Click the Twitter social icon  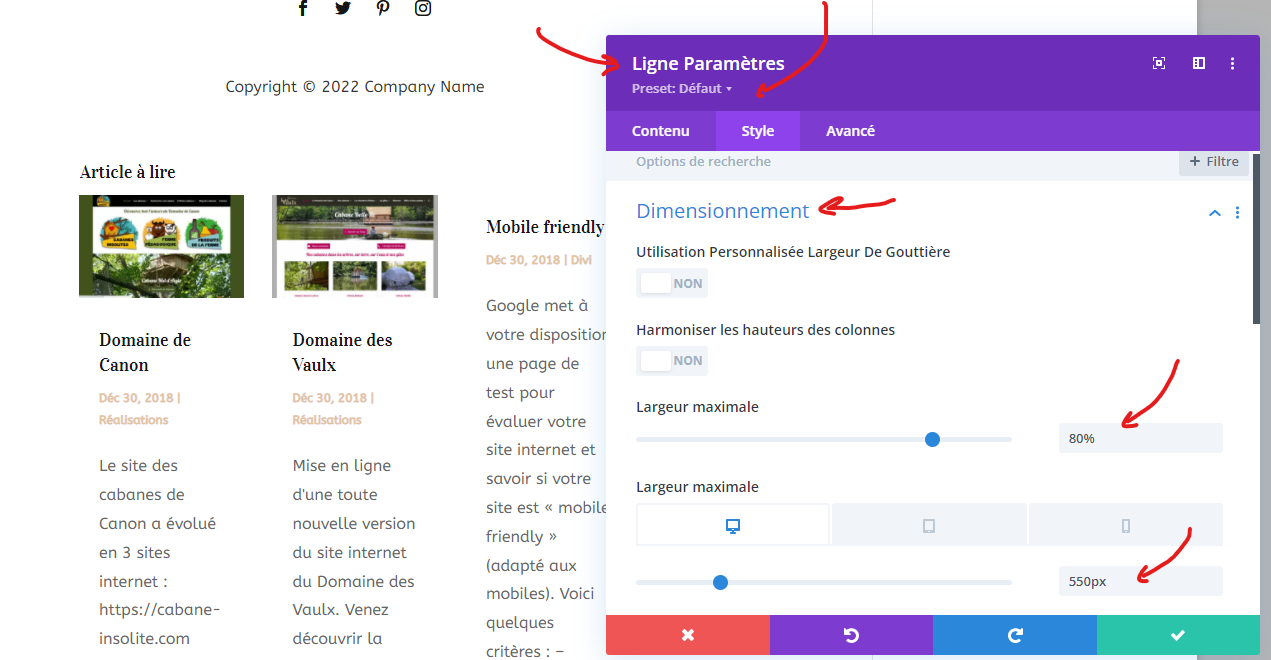click(343, 8)
